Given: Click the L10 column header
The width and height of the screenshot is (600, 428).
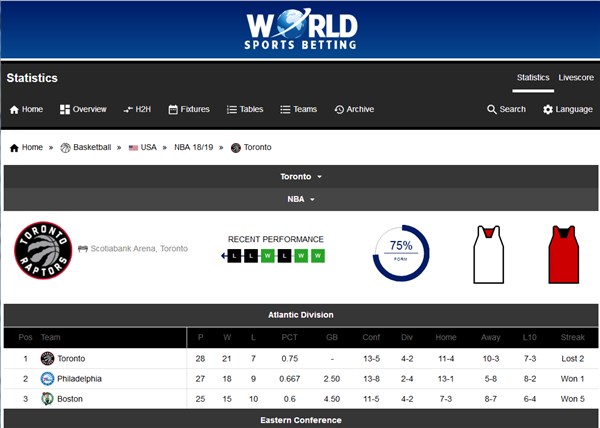Looking at the screenshot, I should coord(530,337).
